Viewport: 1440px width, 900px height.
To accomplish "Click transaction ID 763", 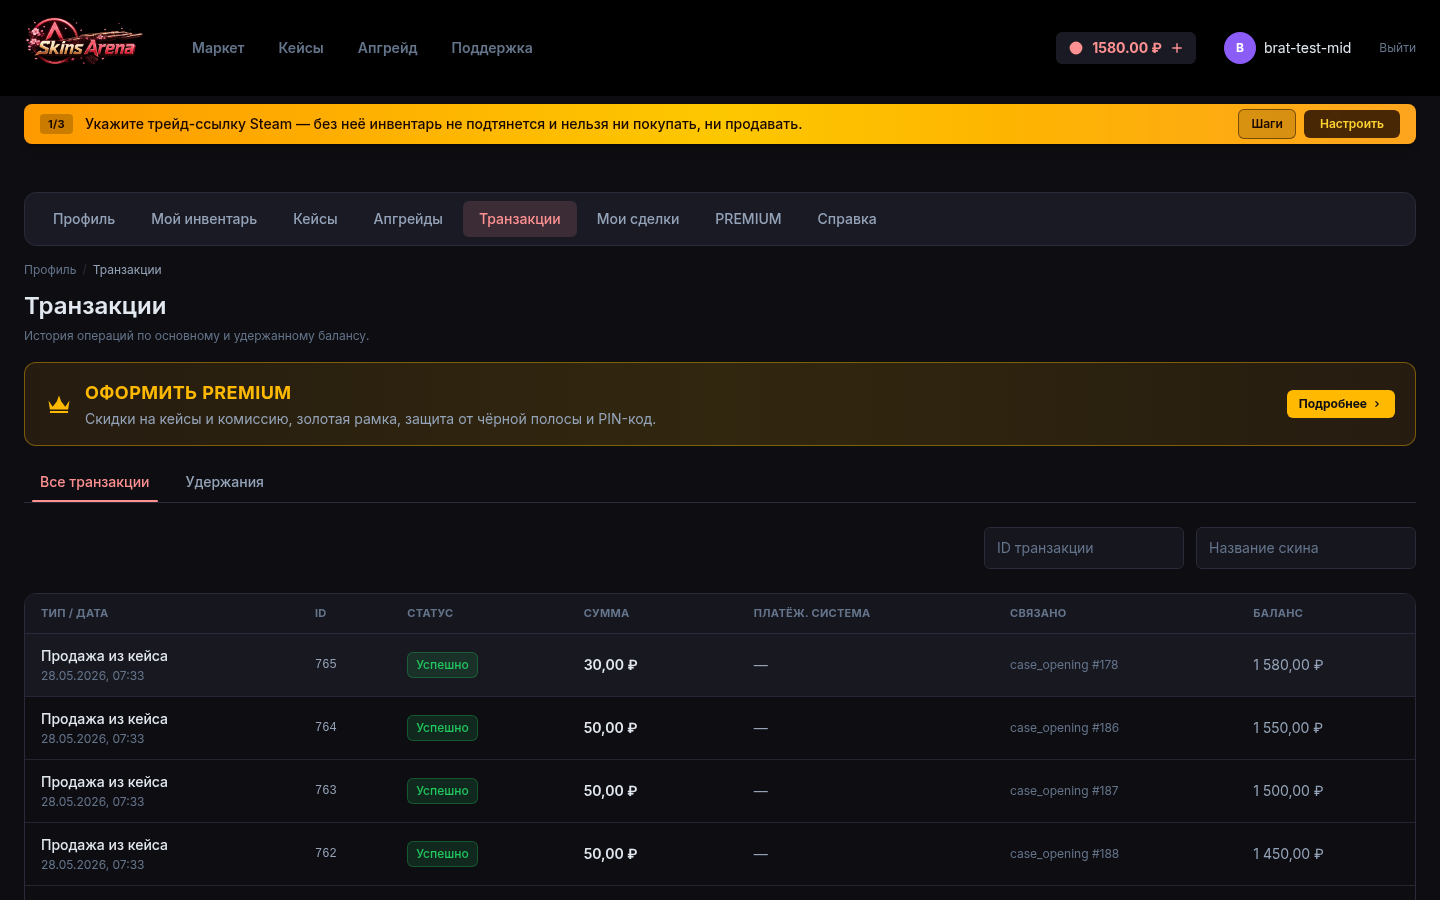I will pos(326,790).
